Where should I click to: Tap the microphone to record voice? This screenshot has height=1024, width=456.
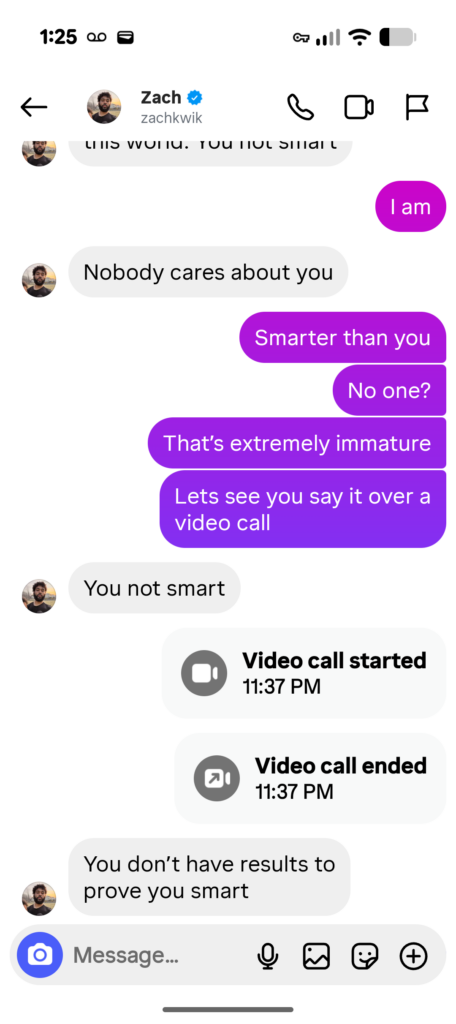(x=267, y=957)
